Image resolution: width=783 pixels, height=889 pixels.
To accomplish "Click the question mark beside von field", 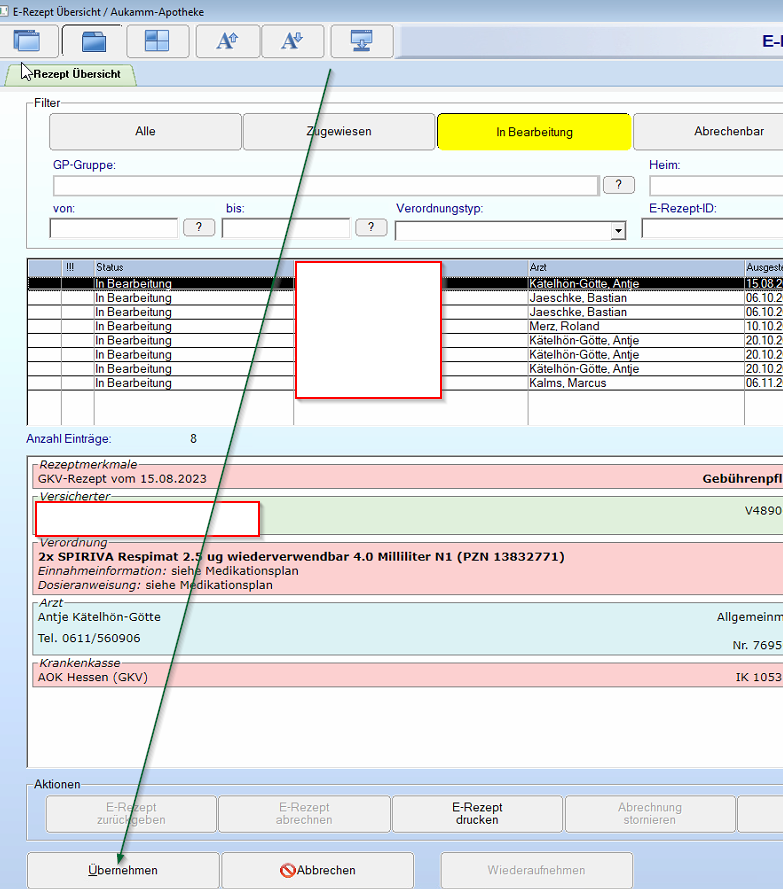I will (x=199, y=227).
